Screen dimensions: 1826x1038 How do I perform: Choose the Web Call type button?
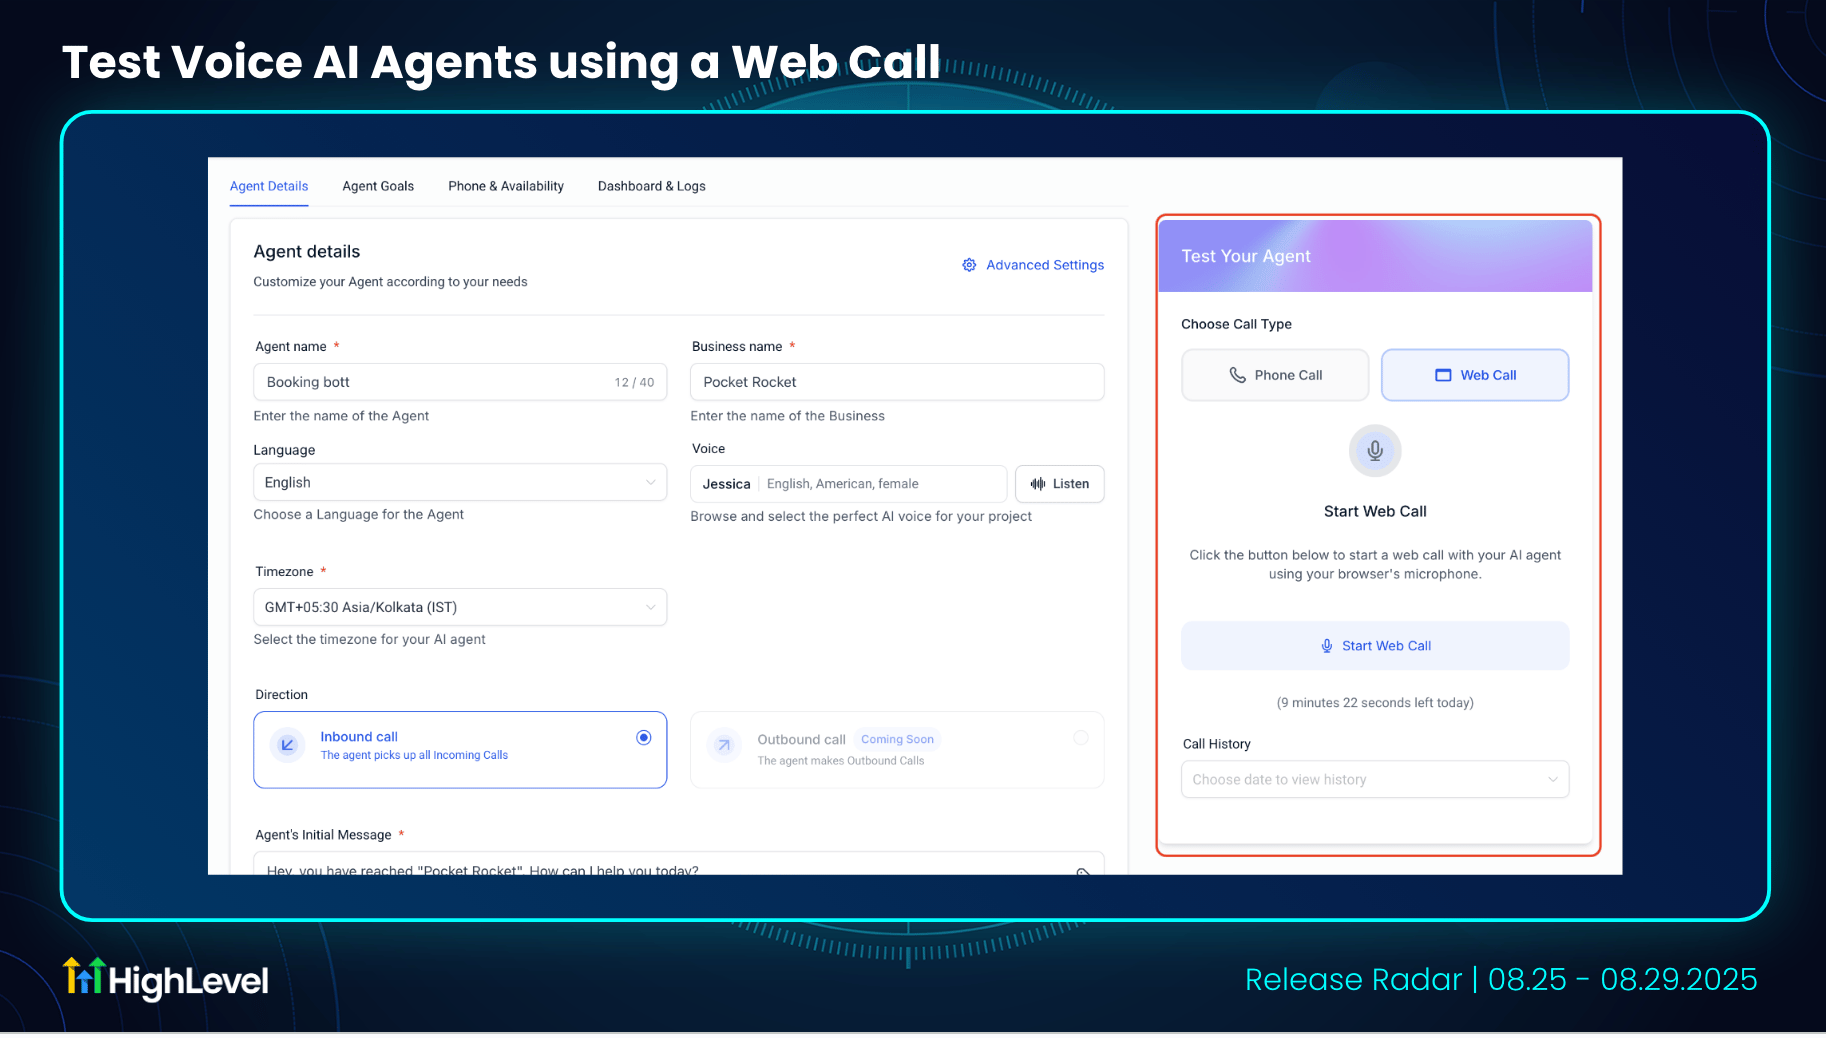click(1475, 375)
